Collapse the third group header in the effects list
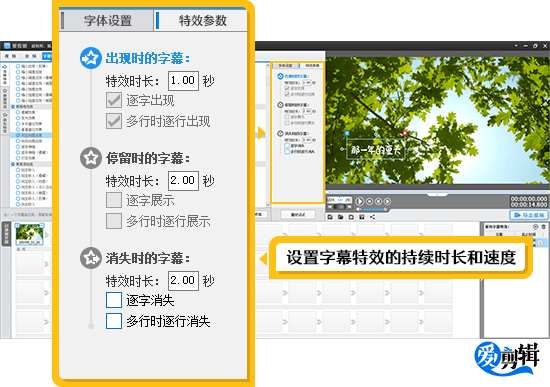Image resolution: width=550 pixels, height=387 pixels. tap(32, 164)
